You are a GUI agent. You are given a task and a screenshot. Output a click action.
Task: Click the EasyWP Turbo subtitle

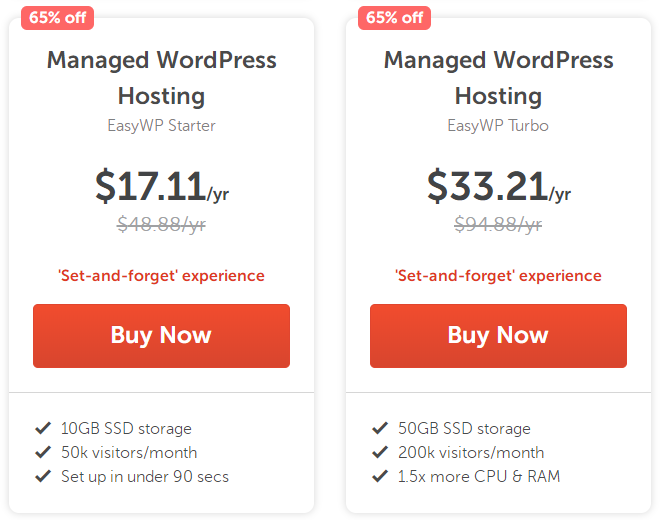point(498,125)
